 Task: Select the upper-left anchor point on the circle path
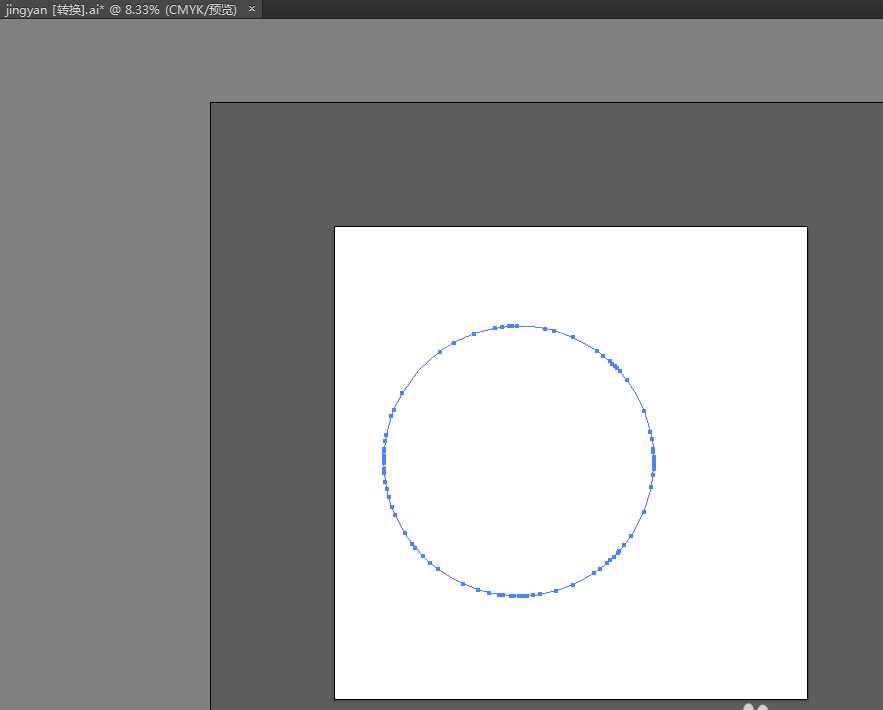(x=440, y=351)
